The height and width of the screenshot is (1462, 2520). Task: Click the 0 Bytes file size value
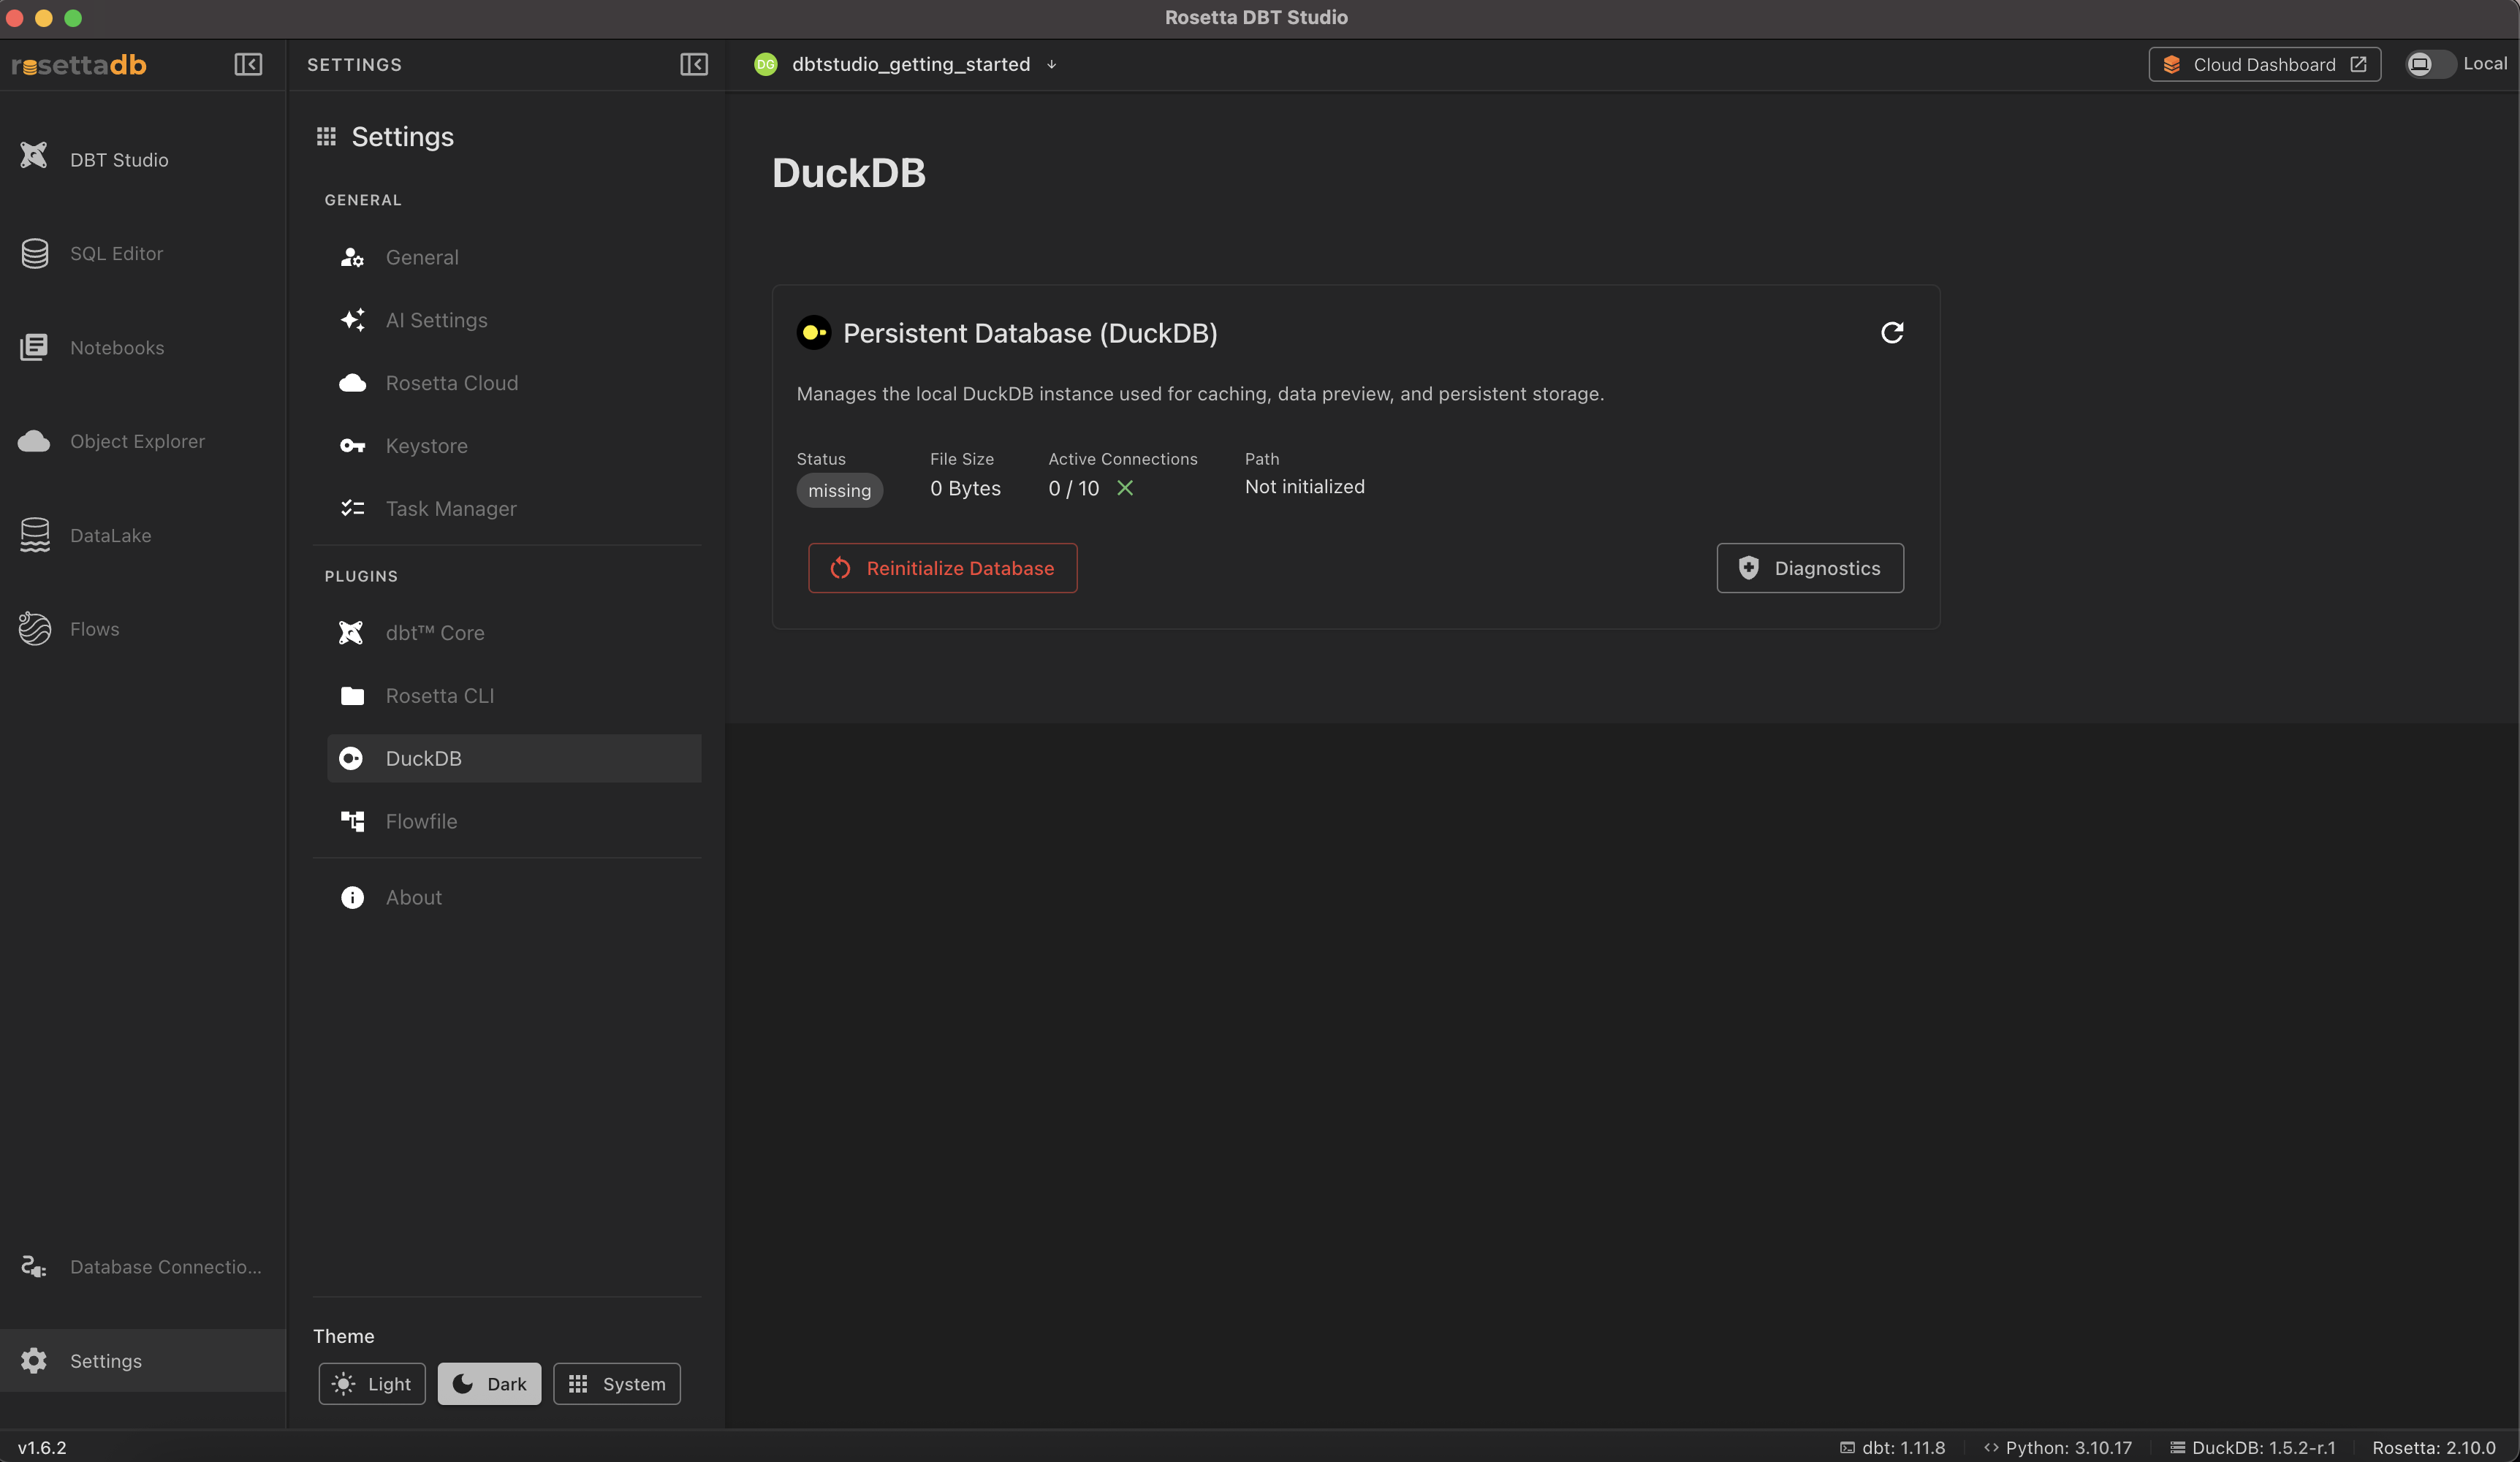click(x=965, y=488)
